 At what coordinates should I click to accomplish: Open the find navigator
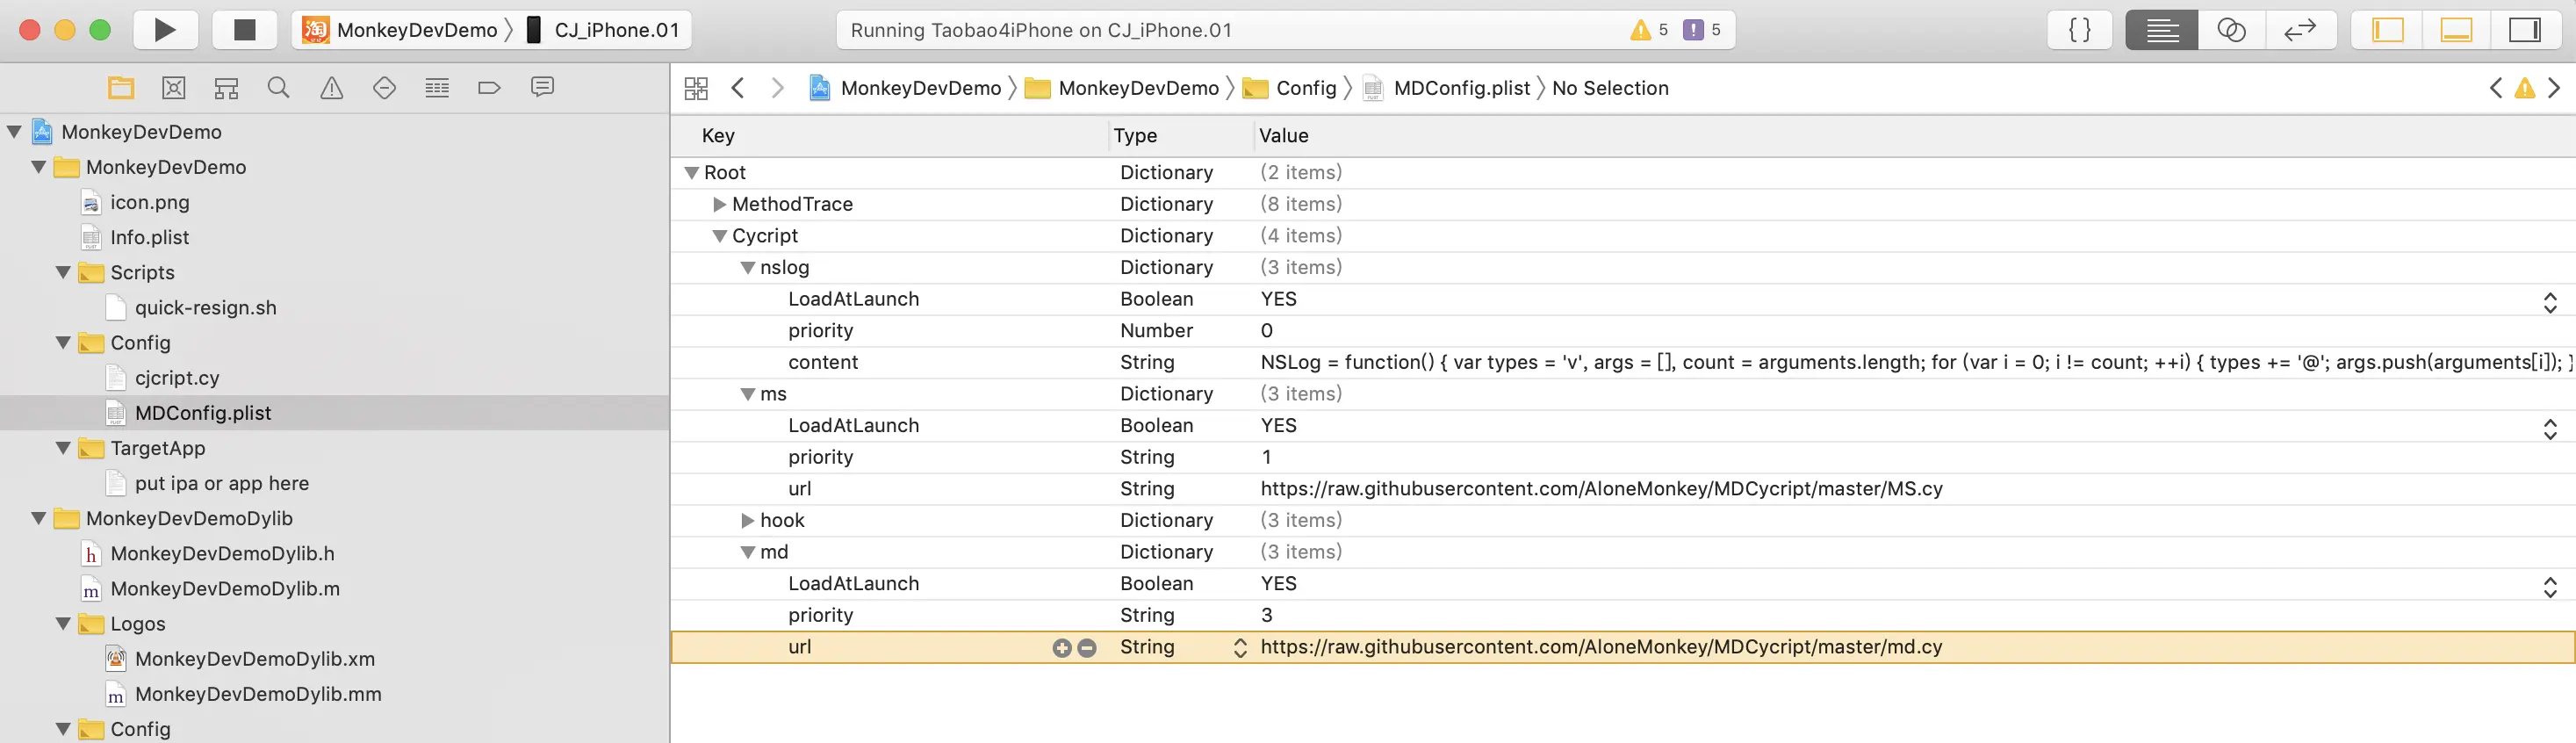click(278, 88)
